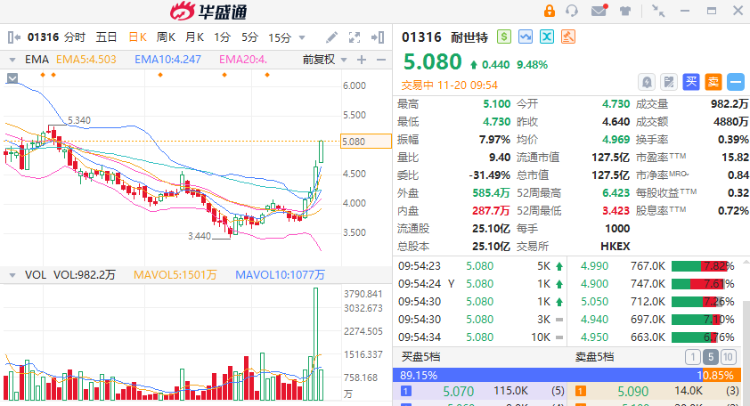Show 10-level order book depth

[728, 357]
